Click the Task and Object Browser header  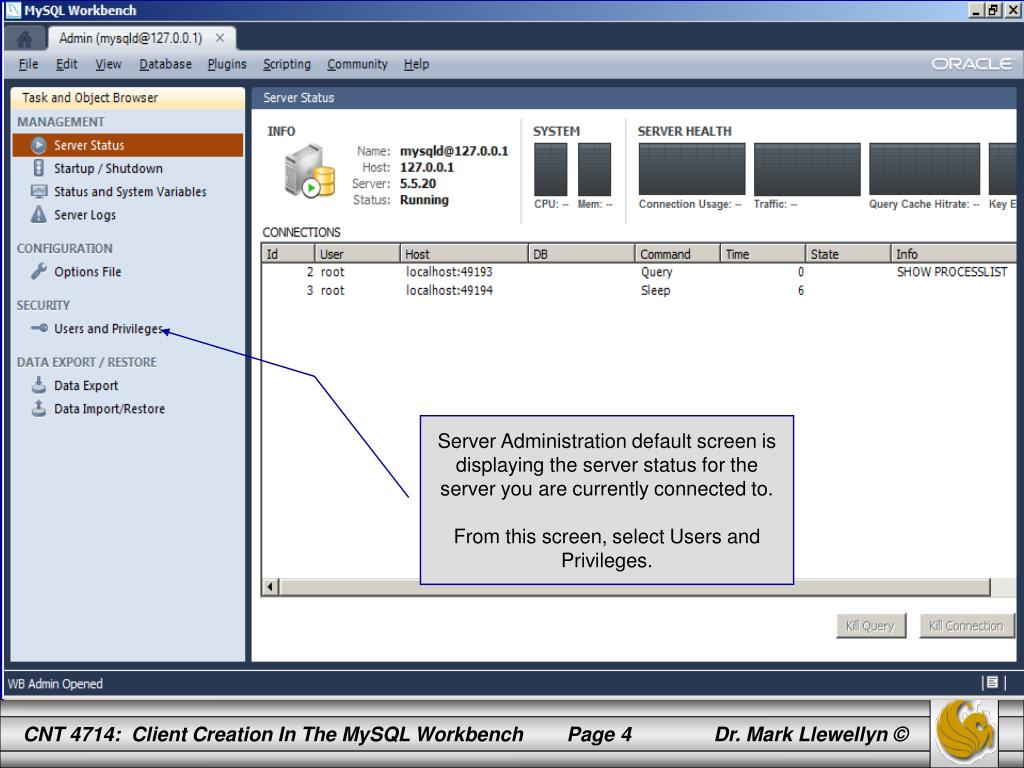click(128, 97)
